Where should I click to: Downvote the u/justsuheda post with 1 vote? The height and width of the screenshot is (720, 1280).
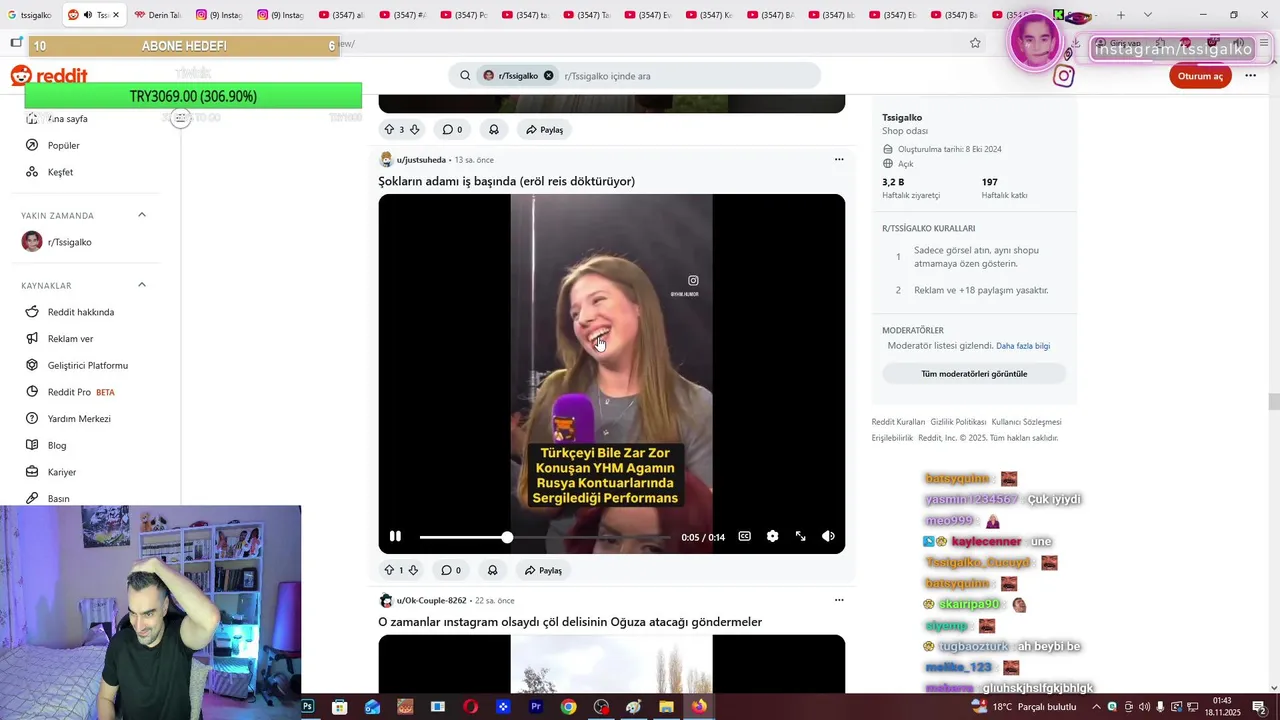[413, 570]
